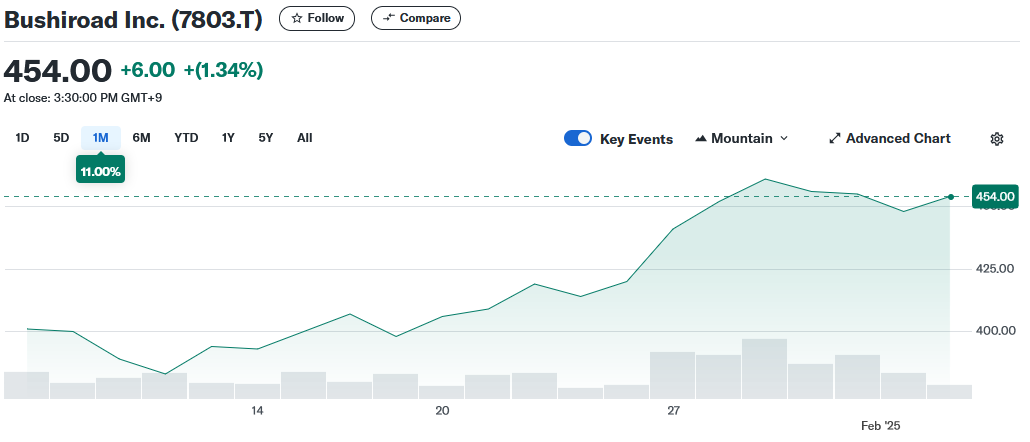Image resolution: width=1030 pixels, height=442 pixels.
Task: Open chart settings gear icon
Action: click(x=996, y=139)
